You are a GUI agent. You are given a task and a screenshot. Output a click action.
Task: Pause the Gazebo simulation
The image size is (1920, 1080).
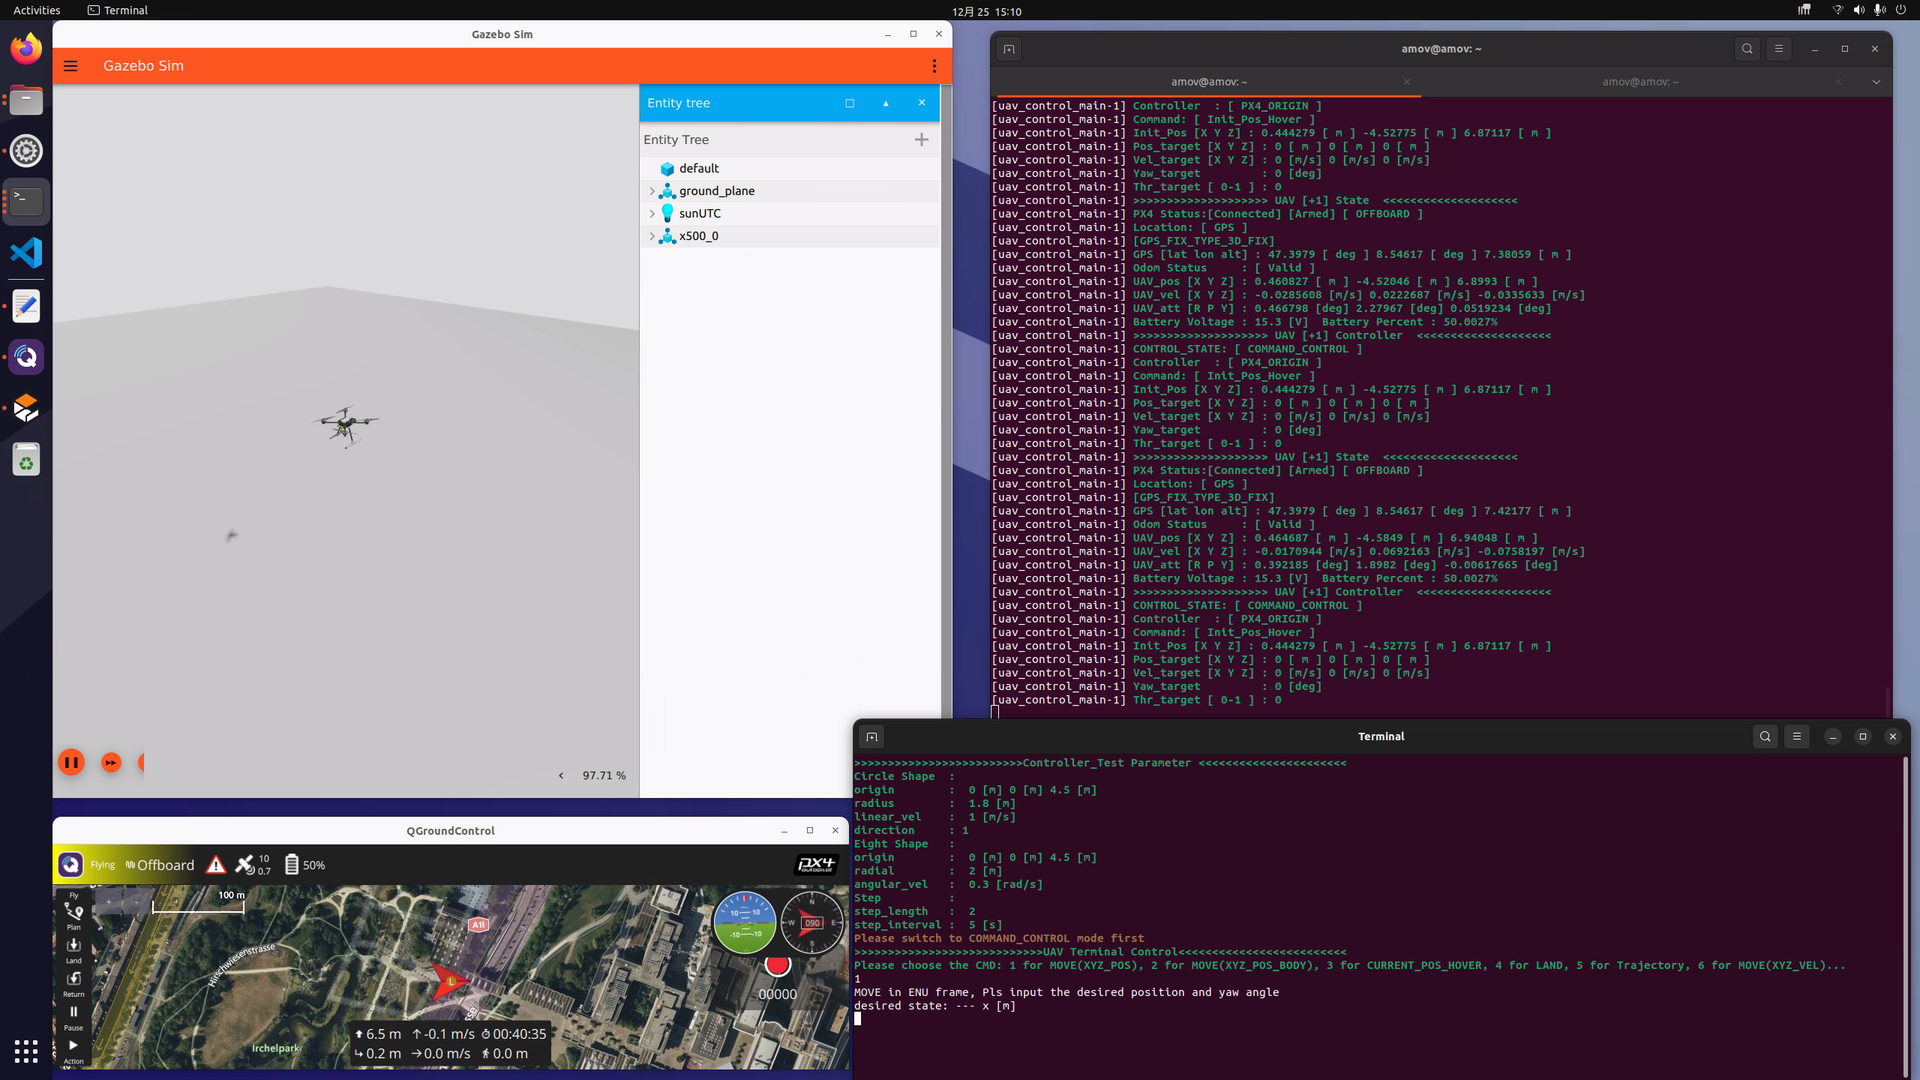coord(71,763)
